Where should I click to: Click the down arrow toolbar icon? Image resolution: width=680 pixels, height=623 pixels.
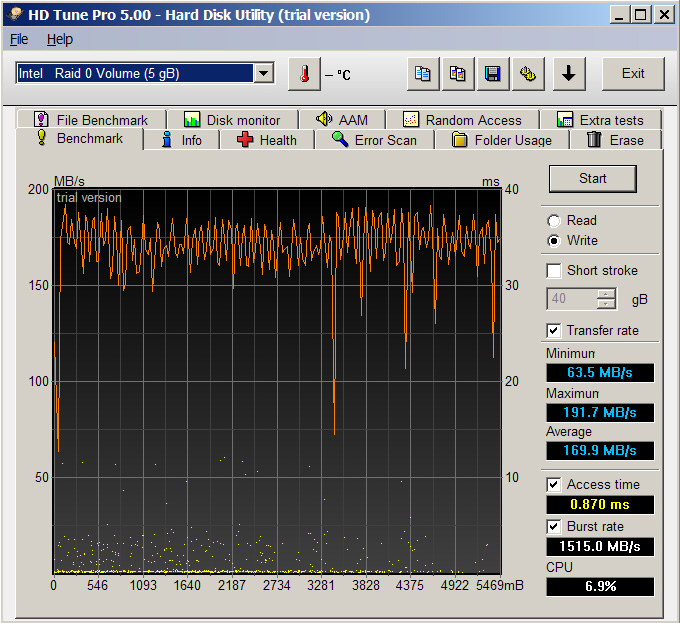568,74
